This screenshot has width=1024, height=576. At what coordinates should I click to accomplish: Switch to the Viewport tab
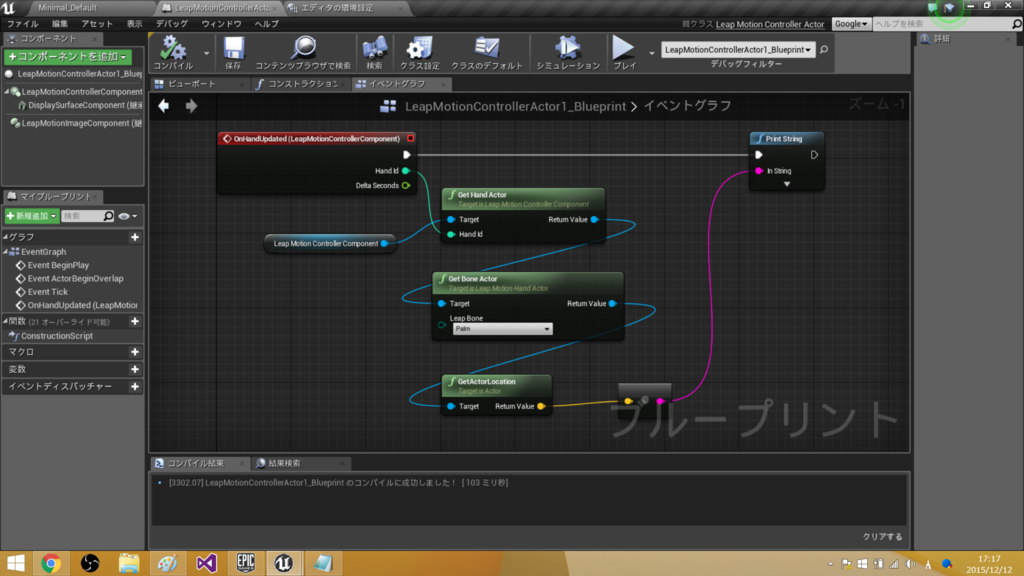pyautogui.click(x=192, y=84)
